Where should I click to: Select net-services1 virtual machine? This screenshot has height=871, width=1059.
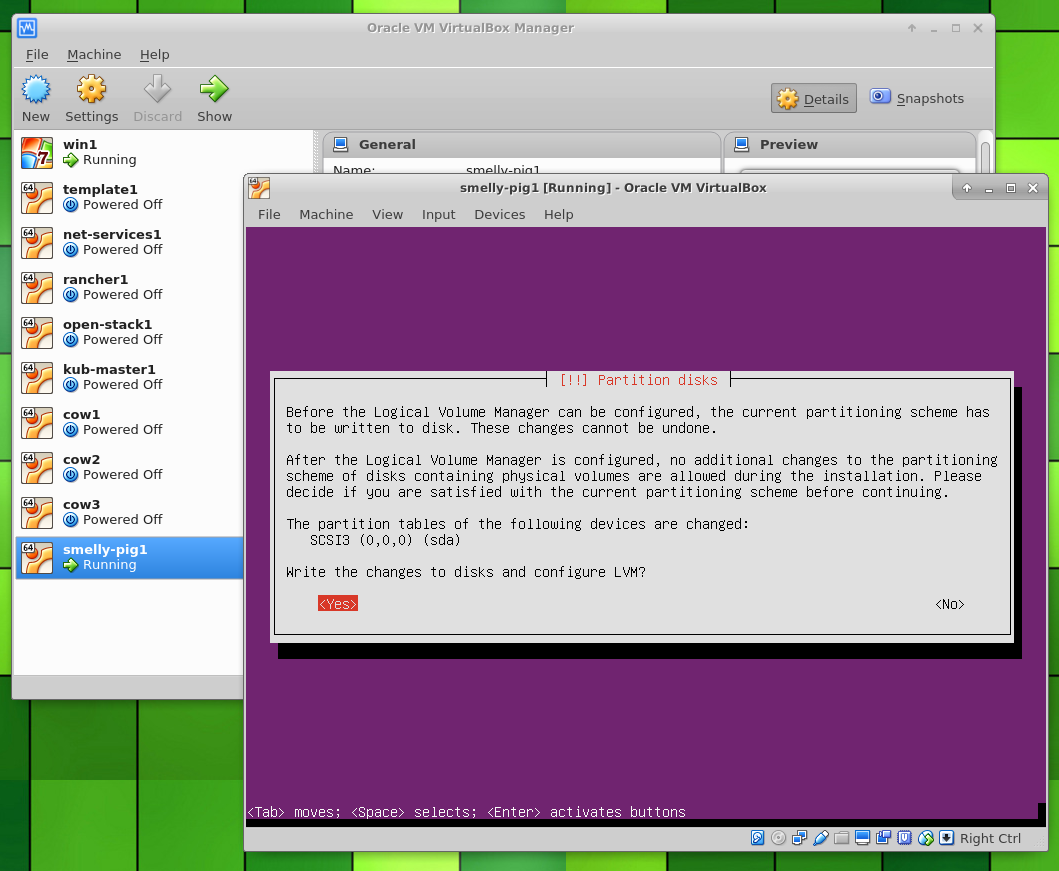pyautogui.click(x=129, y=242)
